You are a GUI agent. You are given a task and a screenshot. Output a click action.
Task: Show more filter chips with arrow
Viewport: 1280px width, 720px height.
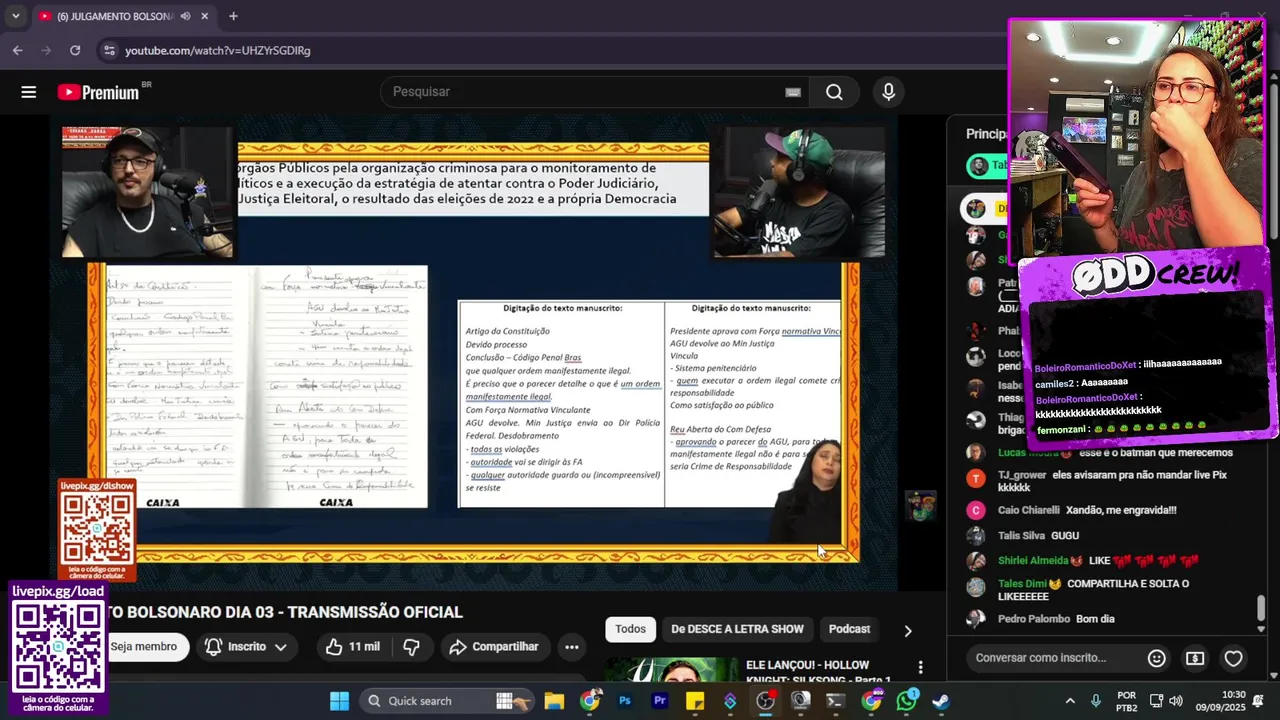[908, 630]
